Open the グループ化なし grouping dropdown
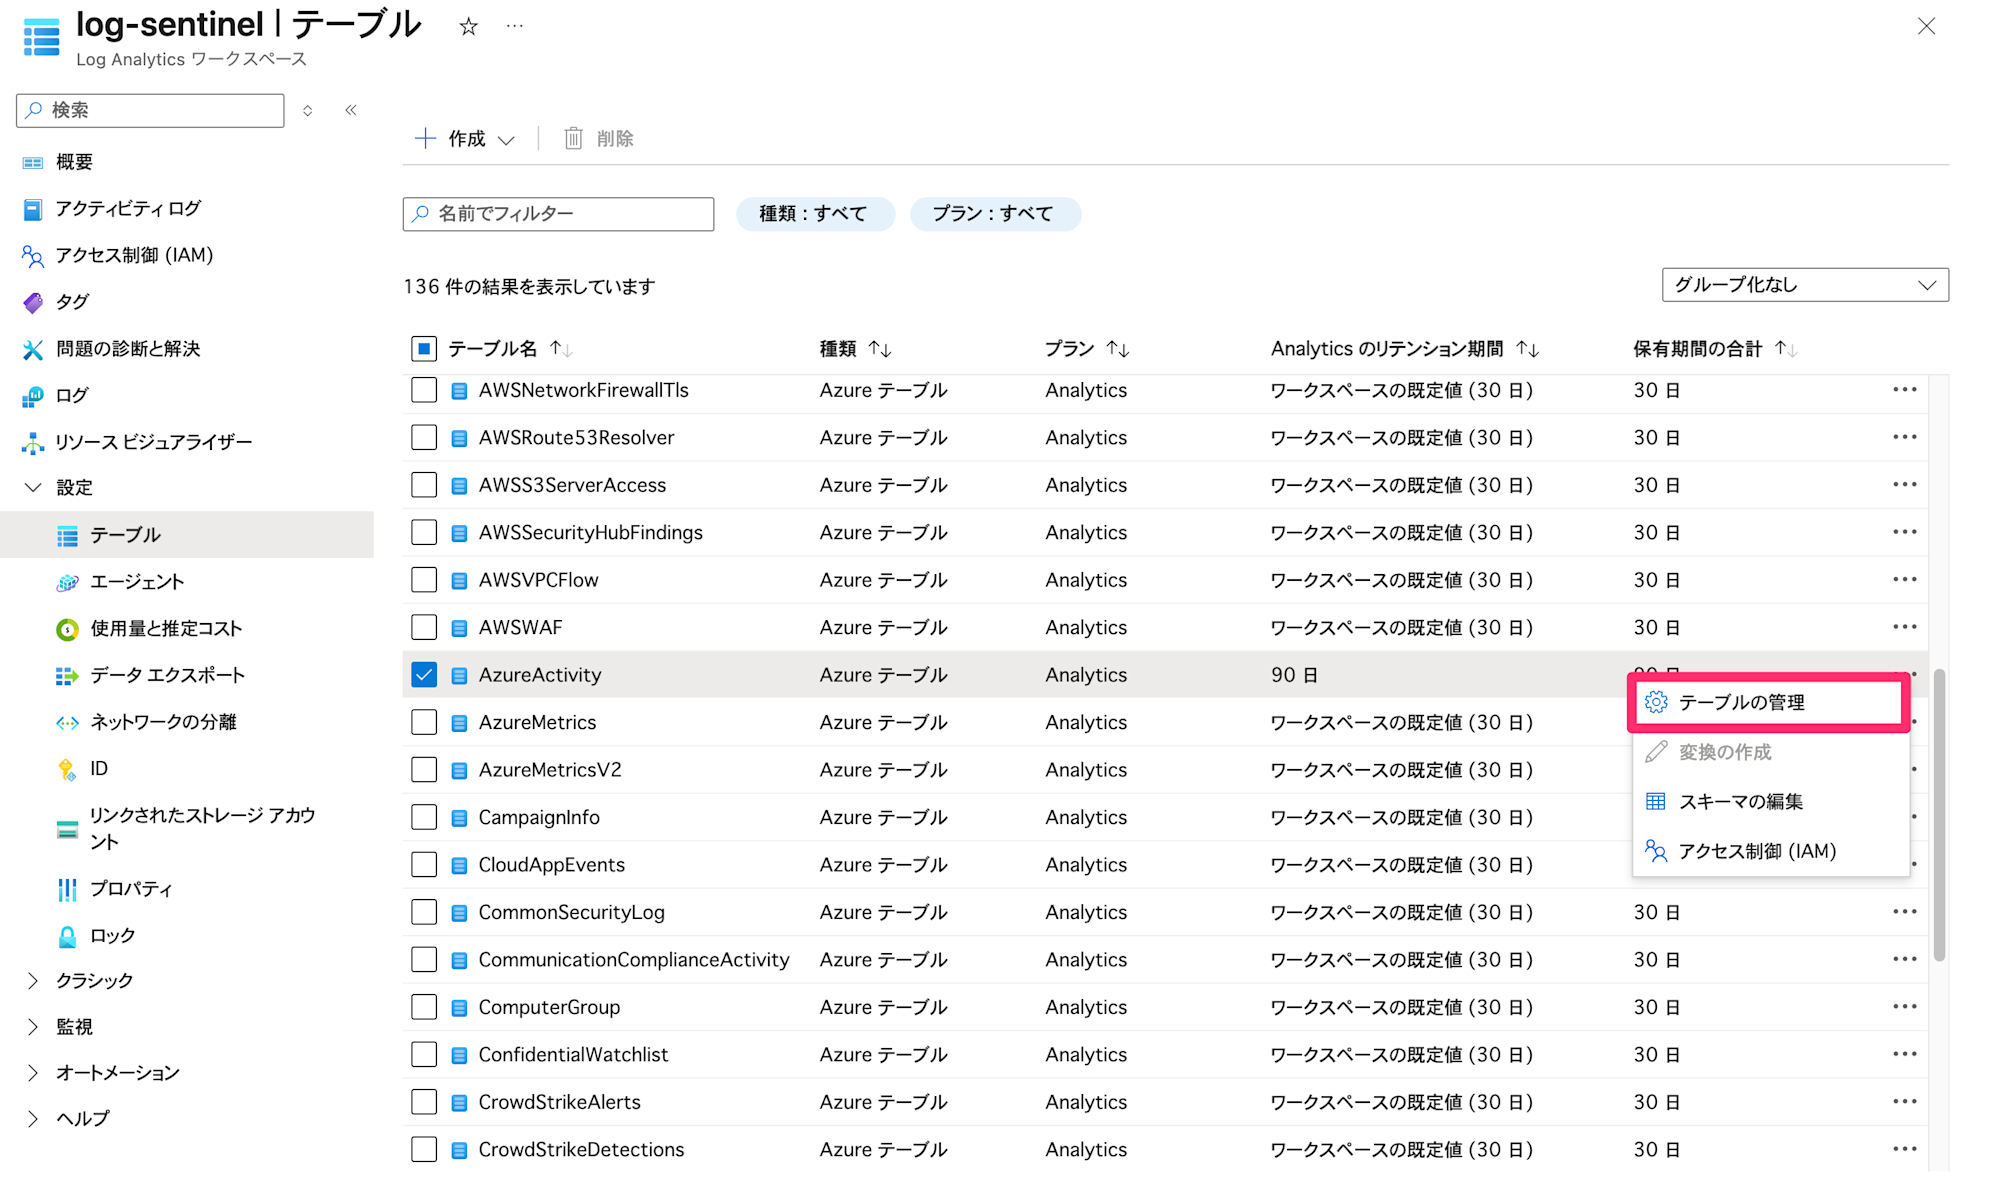Viewport: 2000px width, 1201px height. 1805,285
